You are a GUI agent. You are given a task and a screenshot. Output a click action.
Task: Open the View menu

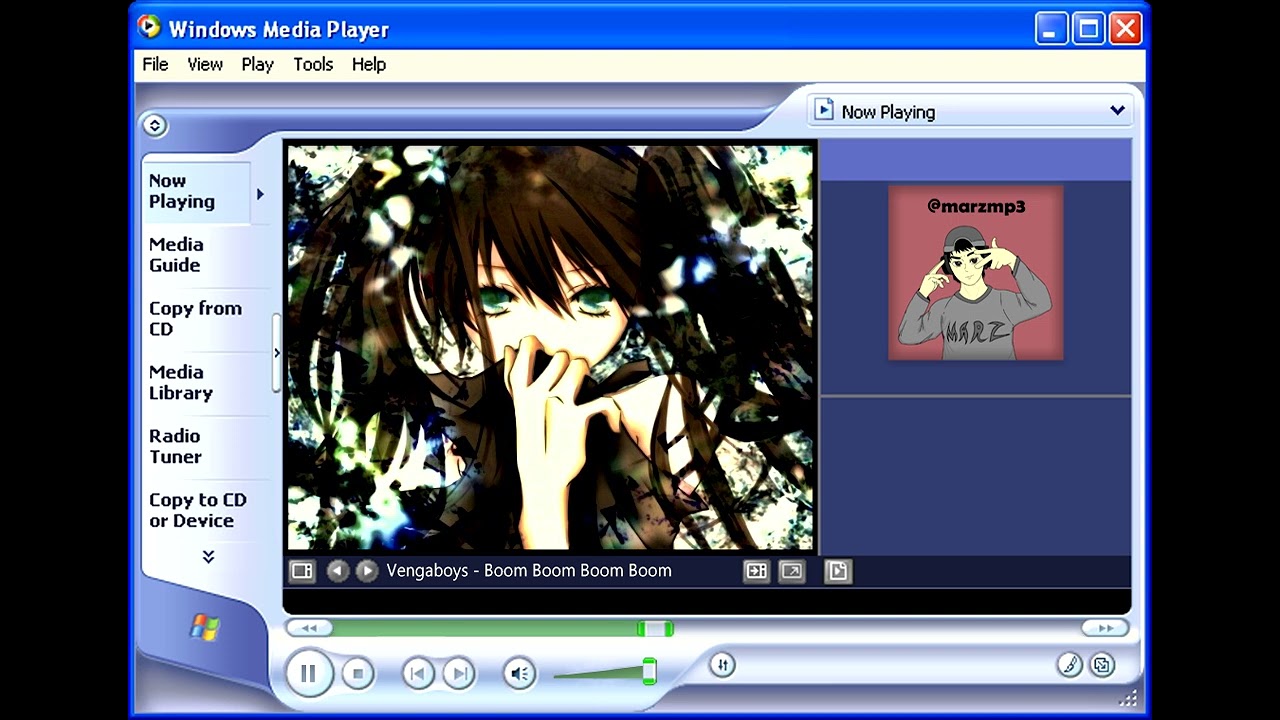pyautogui.click(x=205, y=64)
